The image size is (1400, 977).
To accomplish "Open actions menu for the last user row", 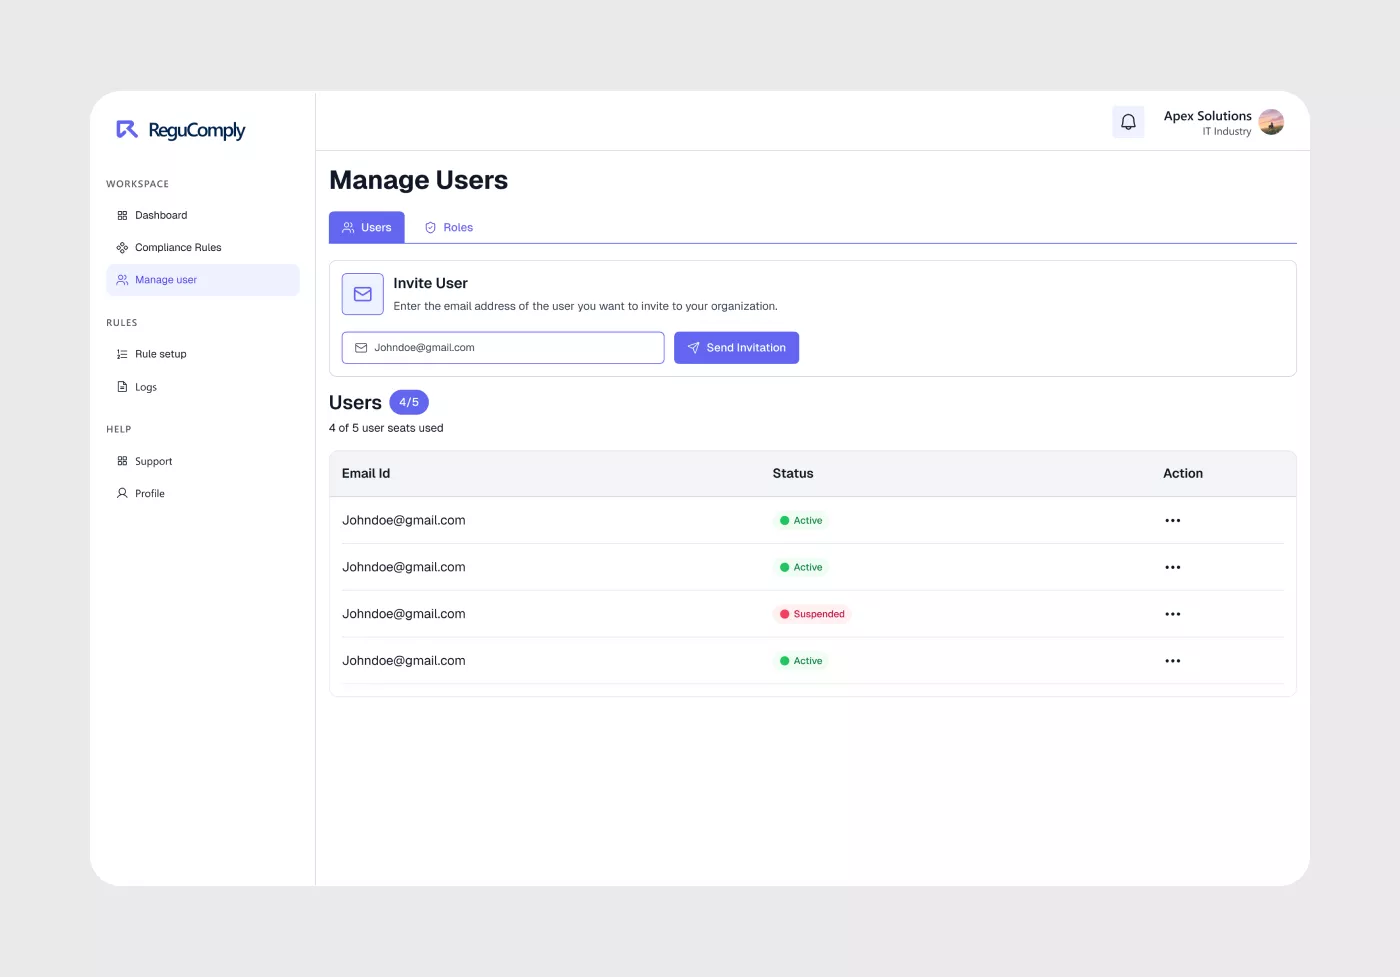I will pyautogui.click(x=1173, y=661).
